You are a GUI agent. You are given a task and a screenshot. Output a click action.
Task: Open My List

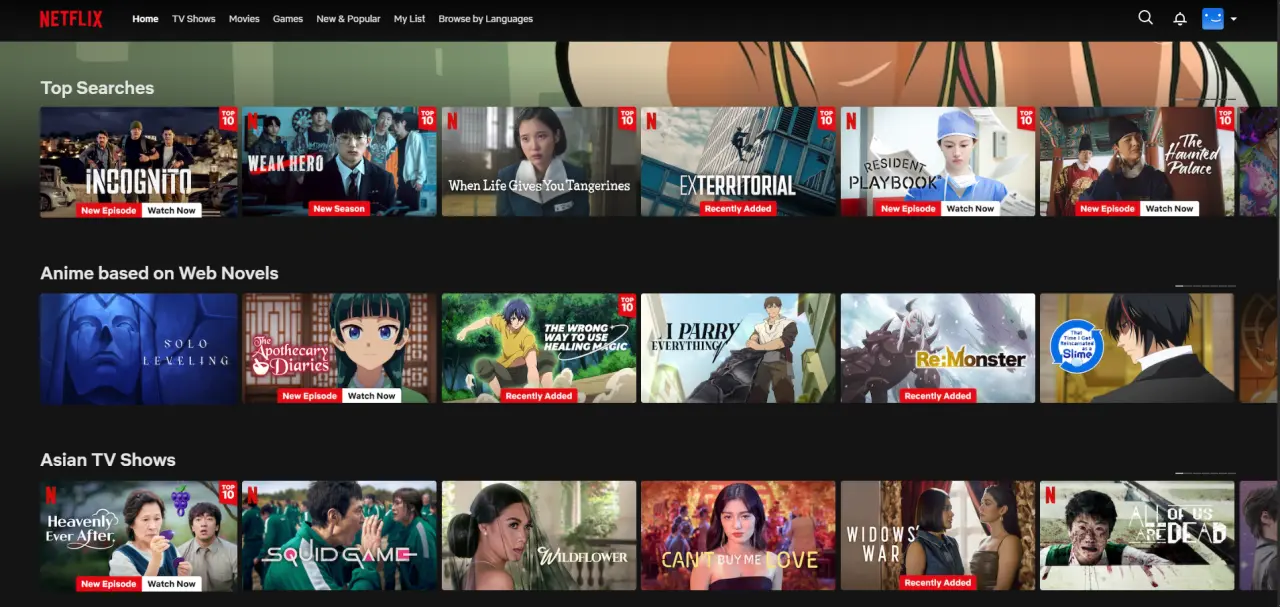[x=409, y=19]
